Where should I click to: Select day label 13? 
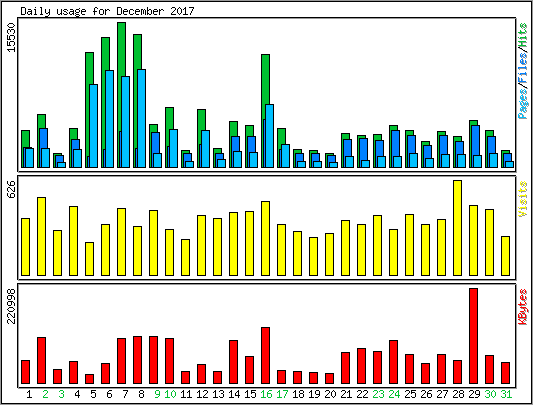tap(218, 394)
